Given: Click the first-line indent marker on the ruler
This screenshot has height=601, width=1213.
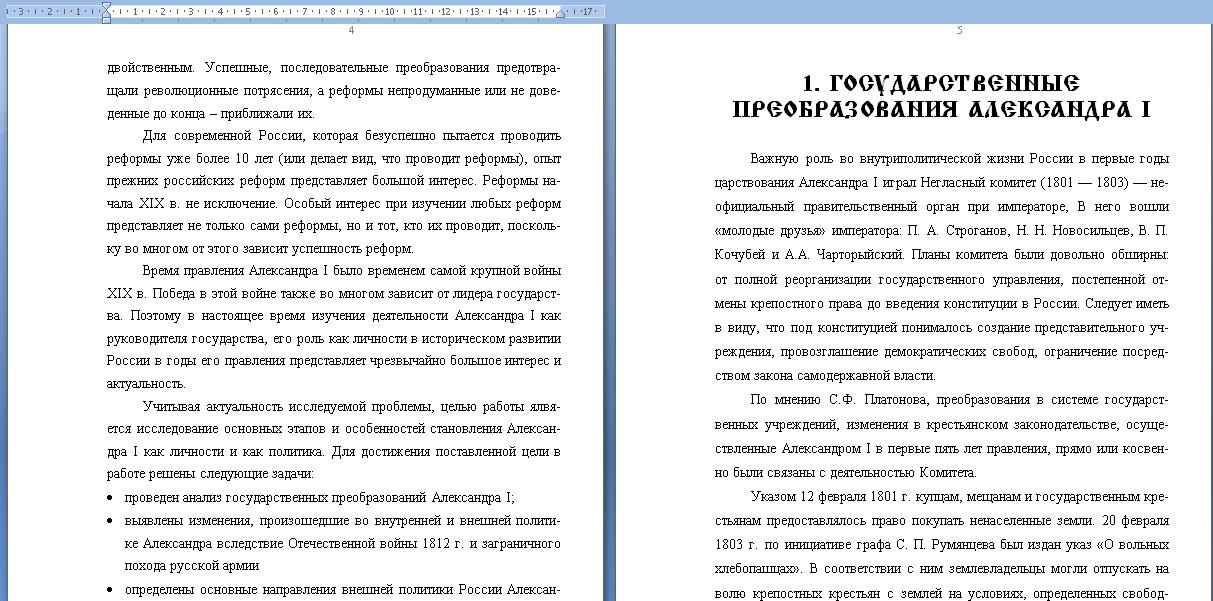Looking at the screenshot, I should click(x=106, y=6).
